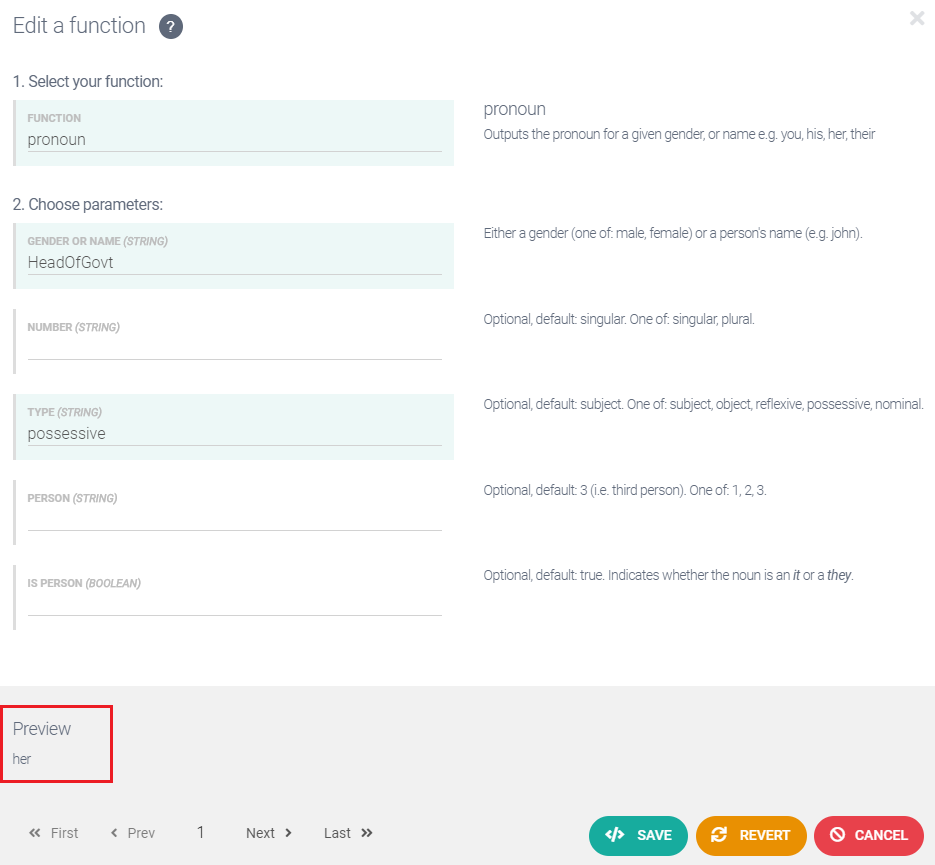Select page number 1 in pagination

(200, 833)
